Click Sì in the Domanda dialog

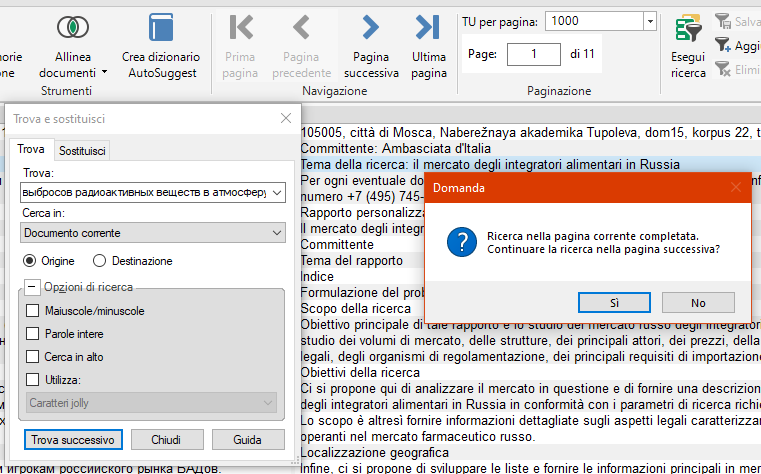614,303
